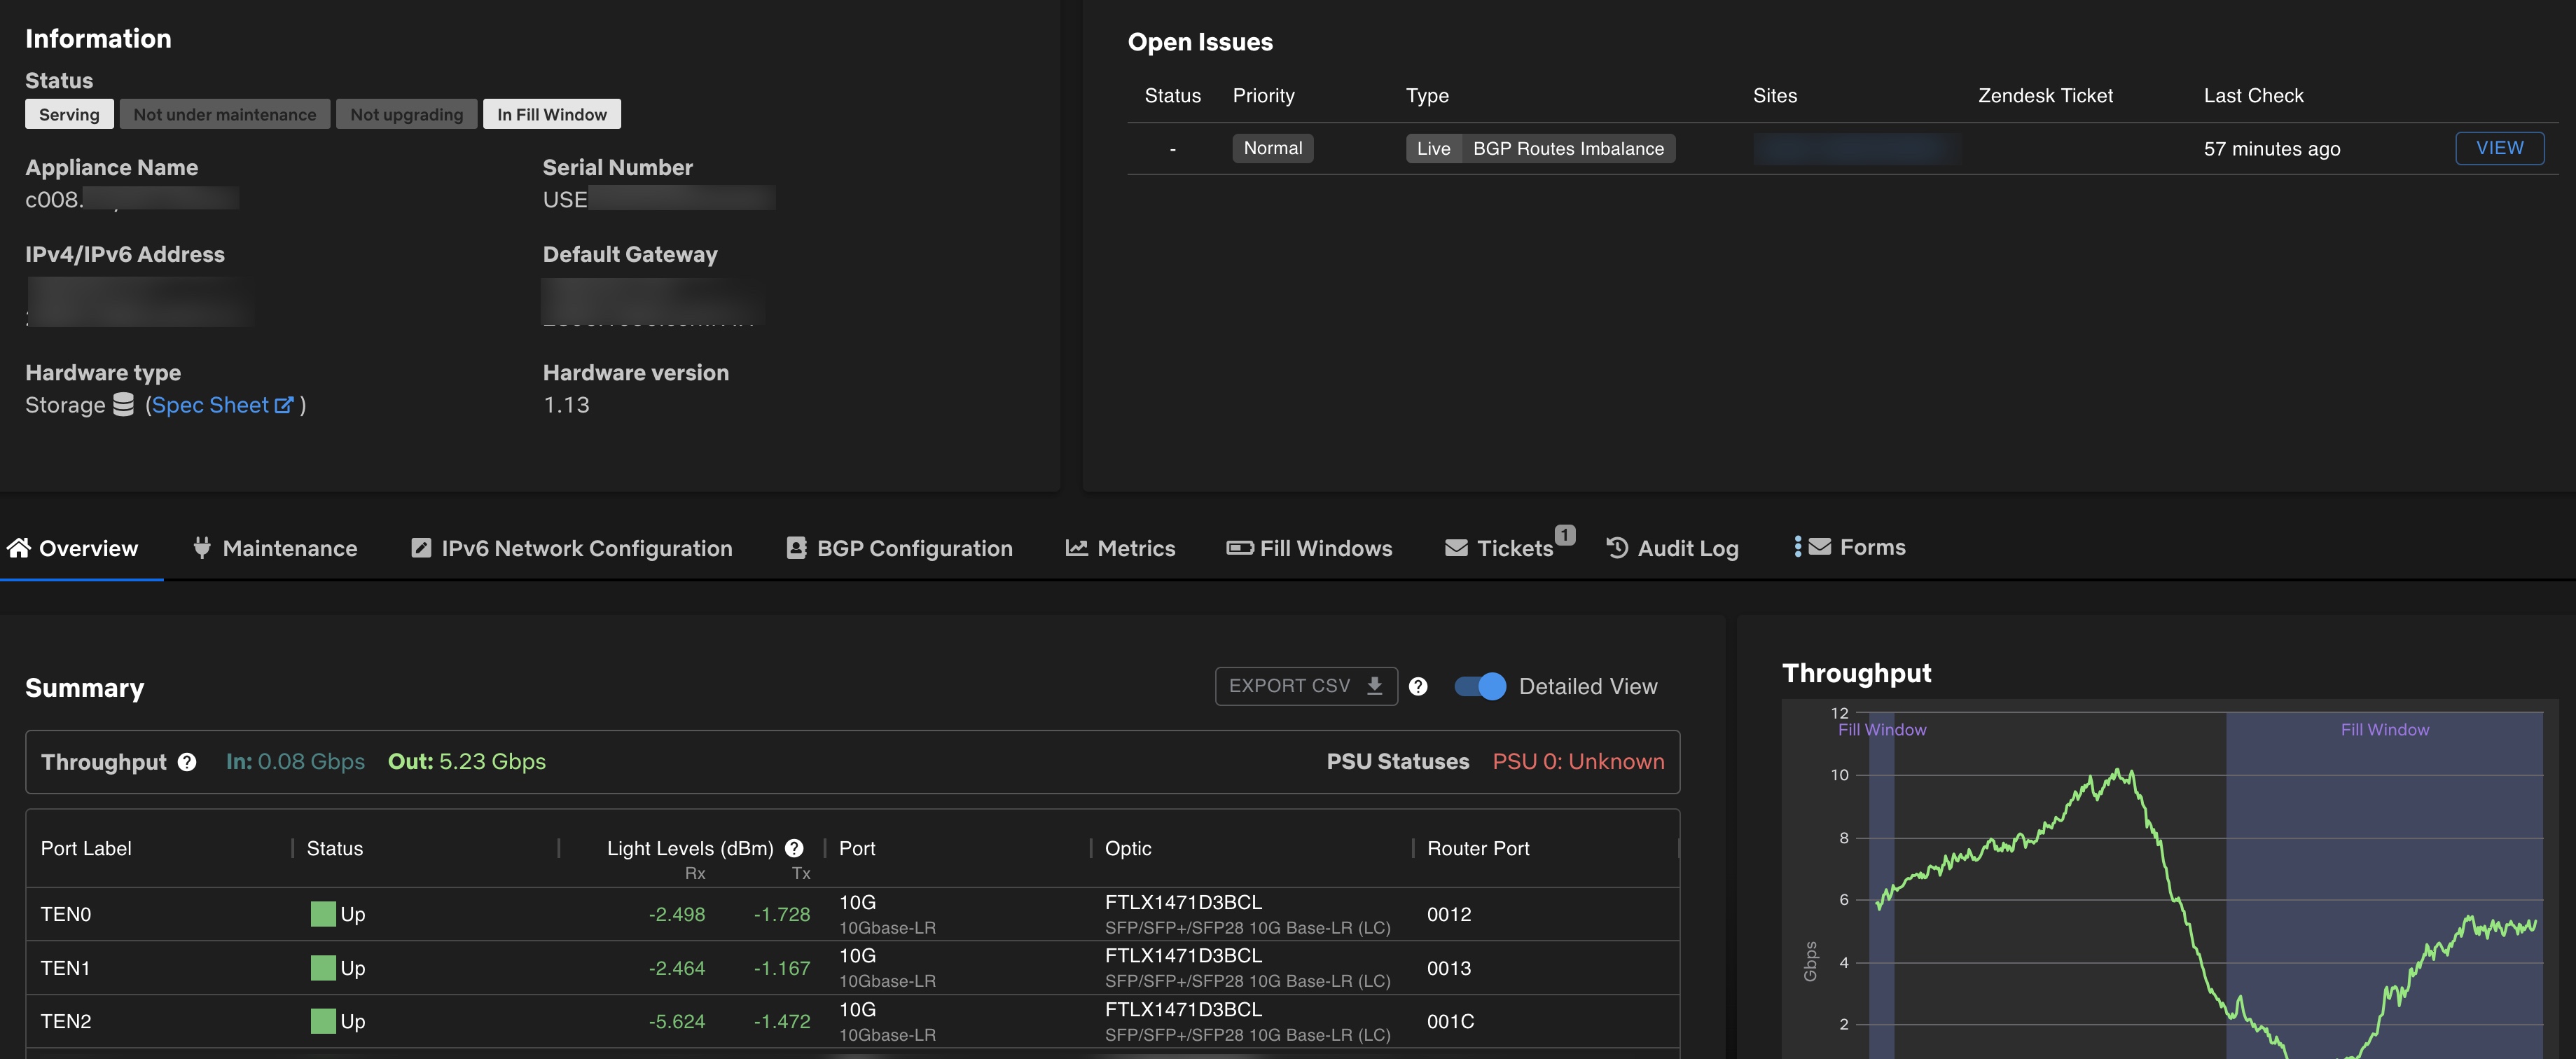Open the Spec Sheet link
2576x1059 pixels.
tap(222, 404)
